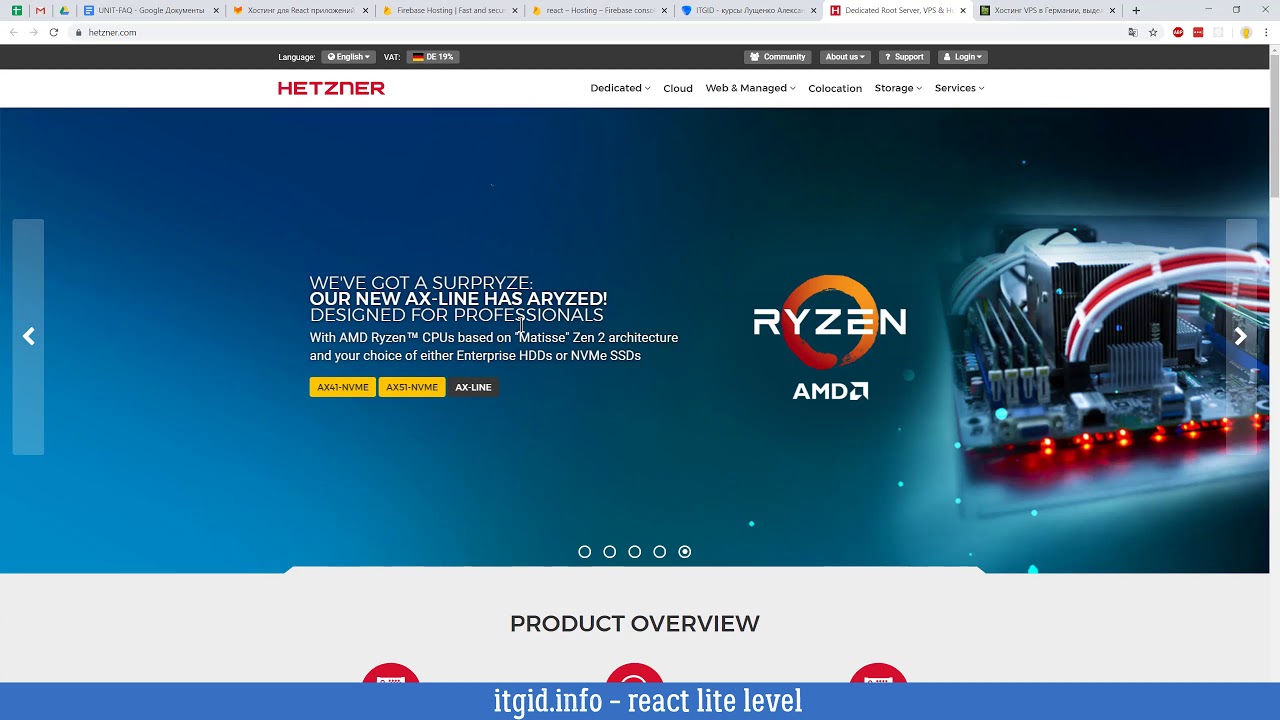Switch to the react – Hosting Firebase console tab
Screen dimensions: 1280x720
click(x=599, y=10)
